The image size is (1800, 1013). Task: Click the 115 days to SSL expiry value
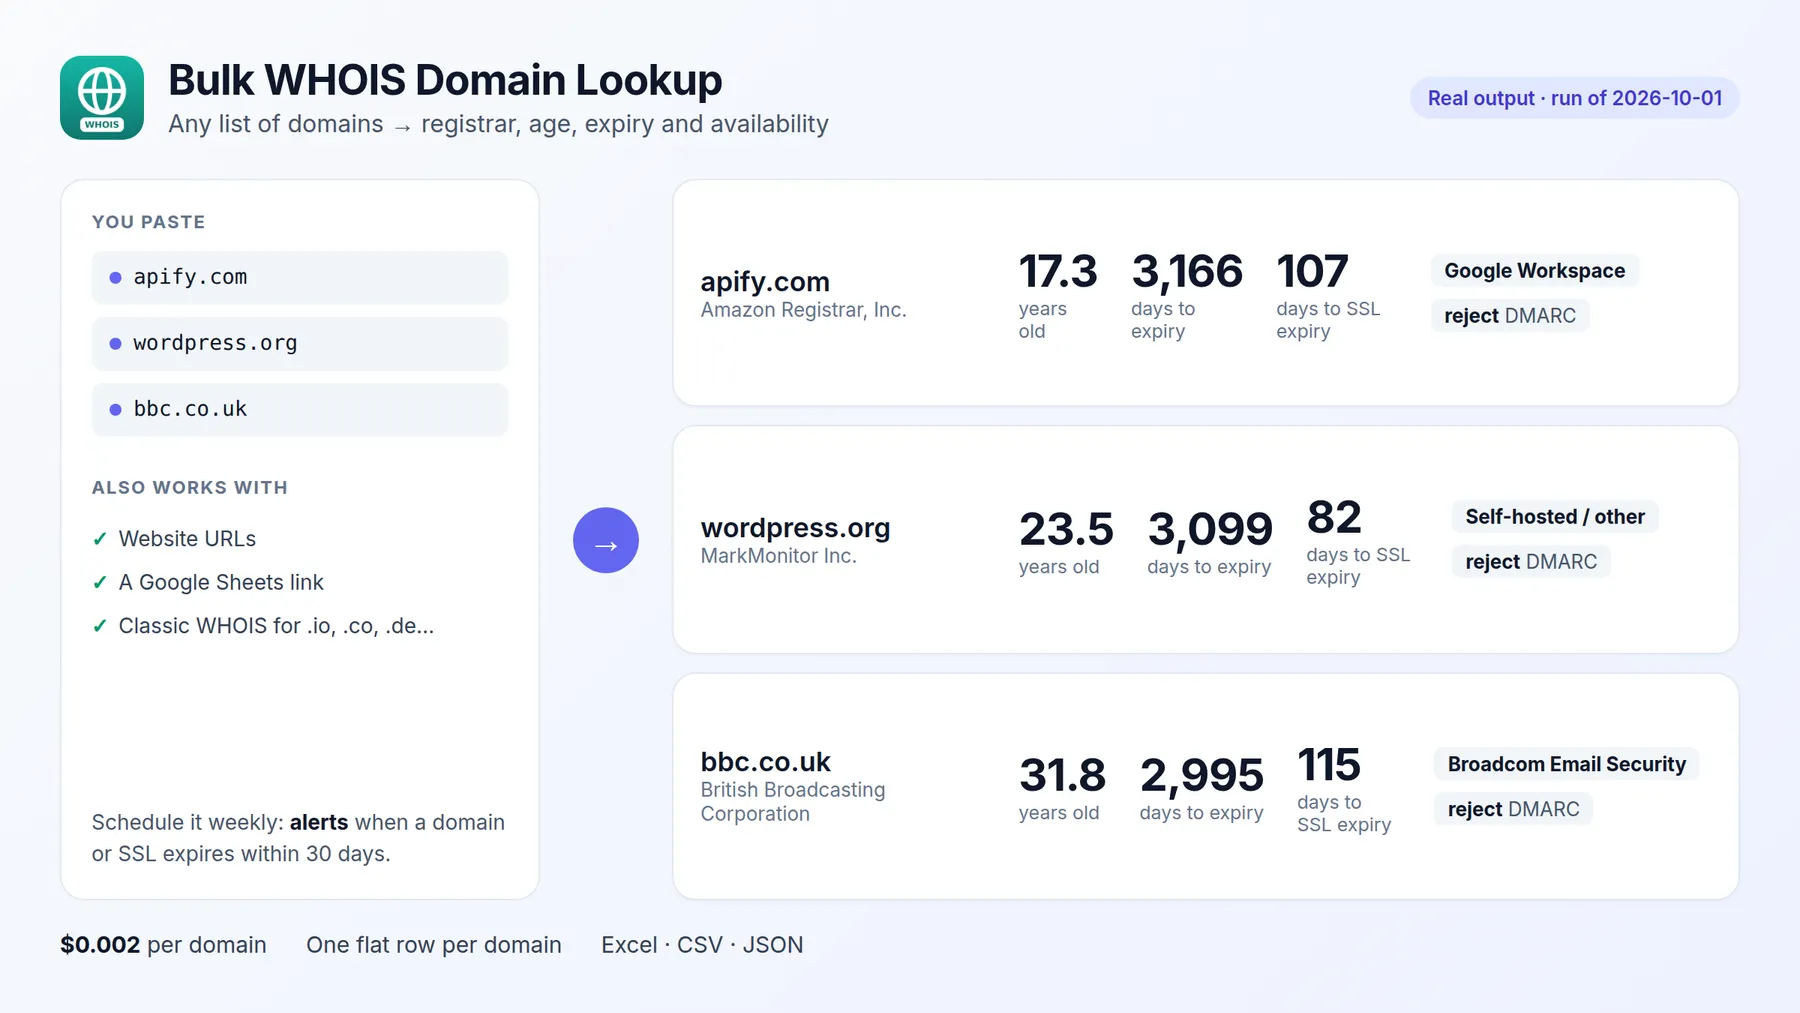[x=1329, y=766]
